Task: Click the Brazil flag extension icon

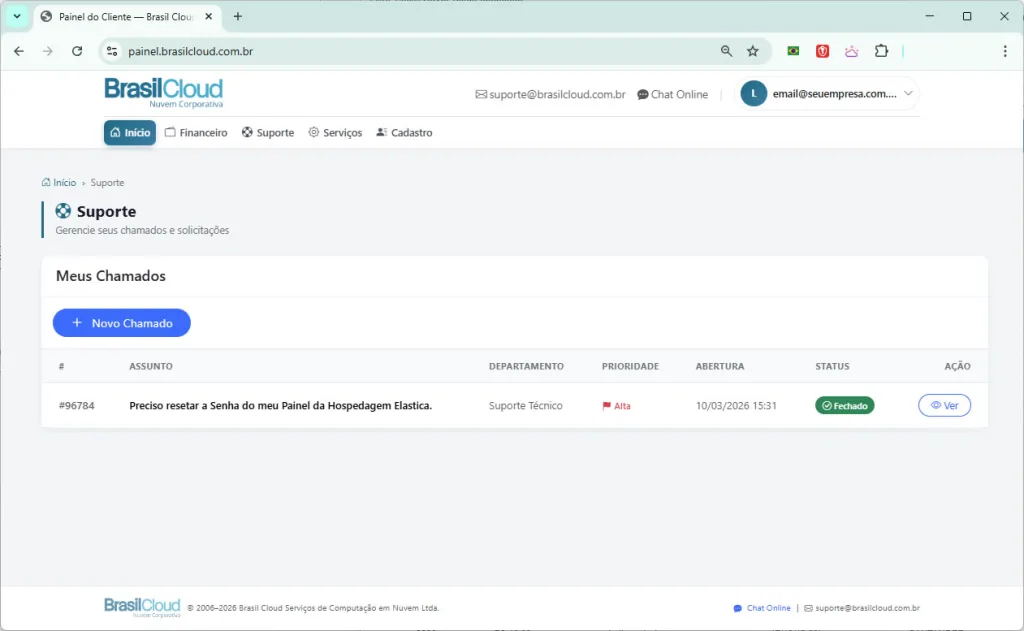Action: [x=792, y=50]
